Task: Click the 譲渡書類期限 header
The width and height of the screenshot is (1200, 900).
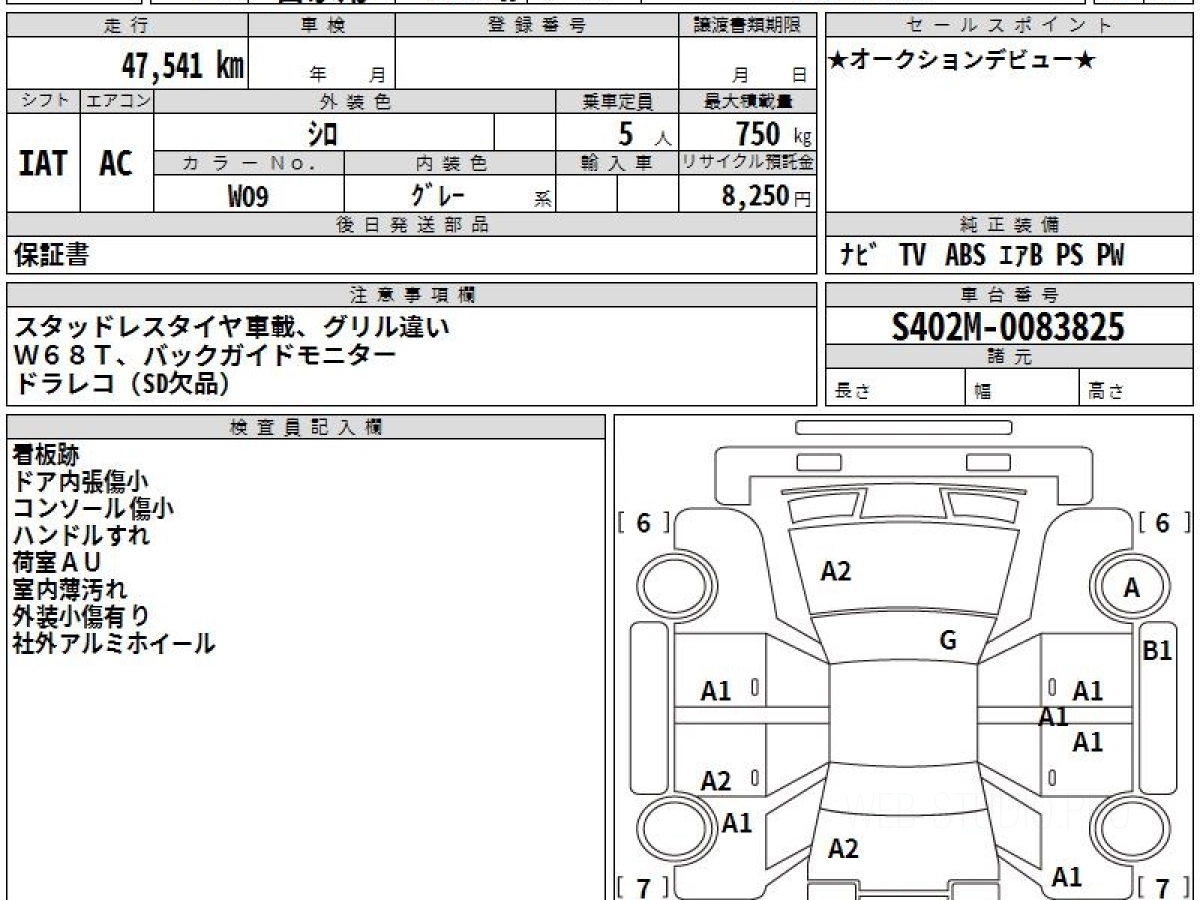Action: 747,26
